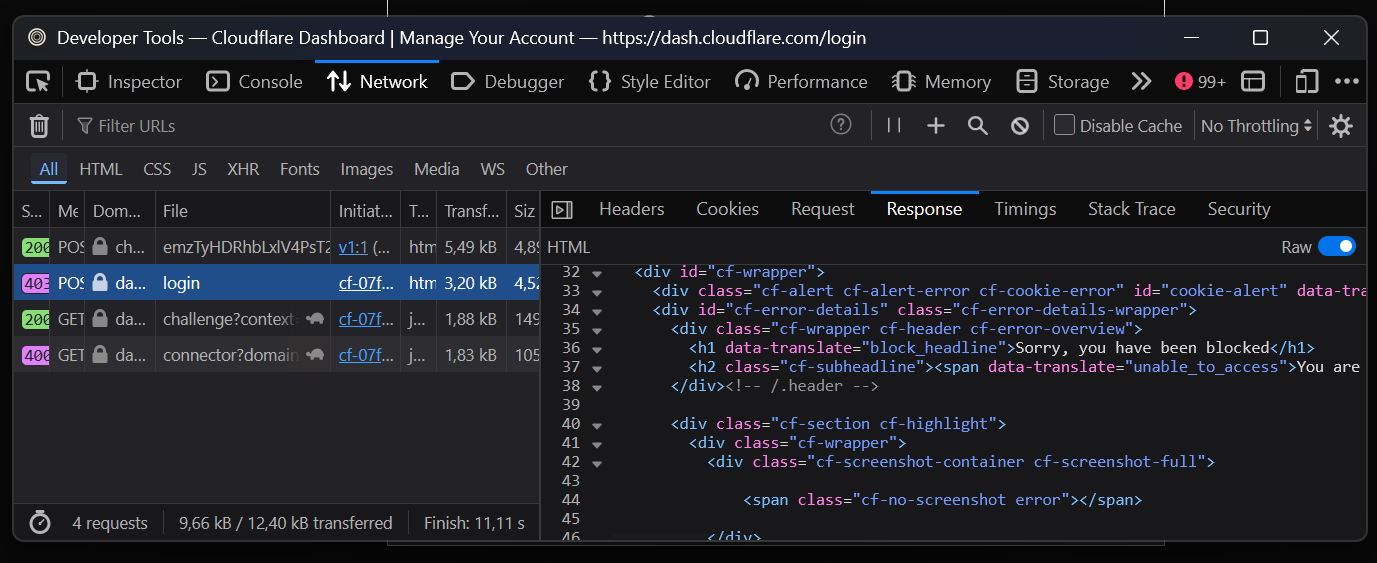Toggle responsive design mode icon
Image resolution: width=1377 pixels, height=563 pixels.
click(x=1306, y=82)
